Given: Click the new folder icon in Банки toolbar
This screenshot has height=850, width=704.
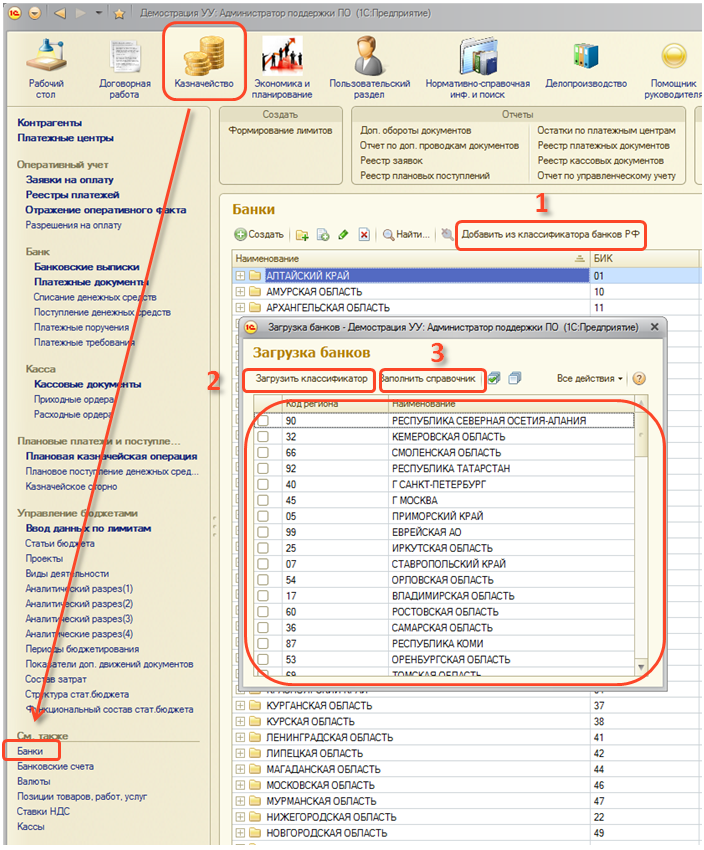Looking at the screenshot, I should 302,235.
